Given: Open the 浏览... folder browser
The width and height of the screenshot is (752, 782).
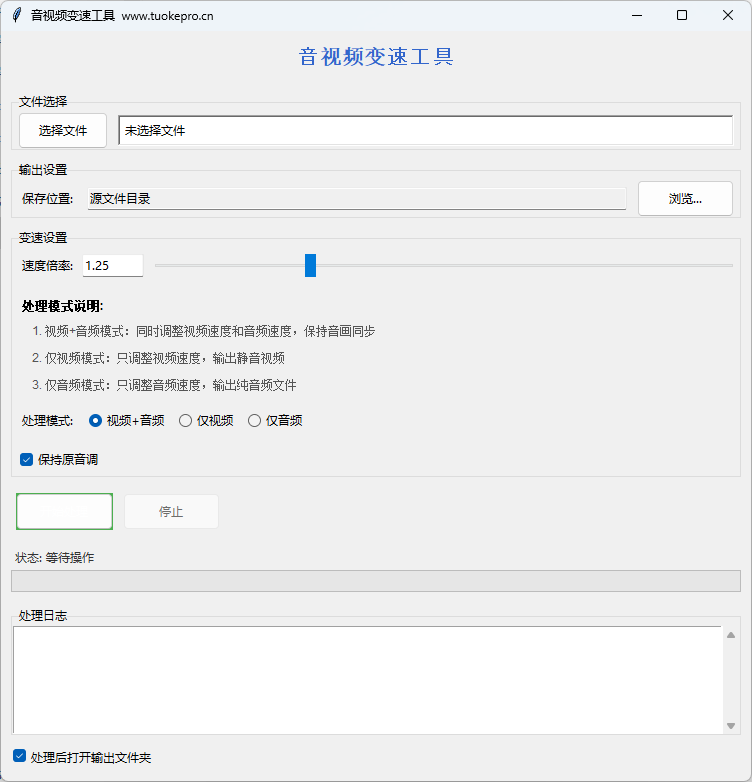Looking at the screenshot, I should click(685, 199).
